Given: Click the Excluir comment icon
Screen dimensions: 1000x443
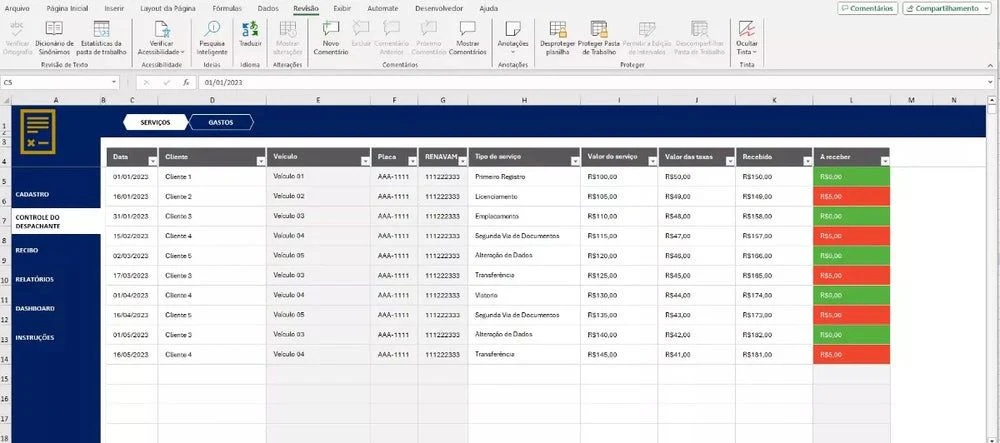Looking at the screenshot, I should pyautogui.click(x=361, y=29).
